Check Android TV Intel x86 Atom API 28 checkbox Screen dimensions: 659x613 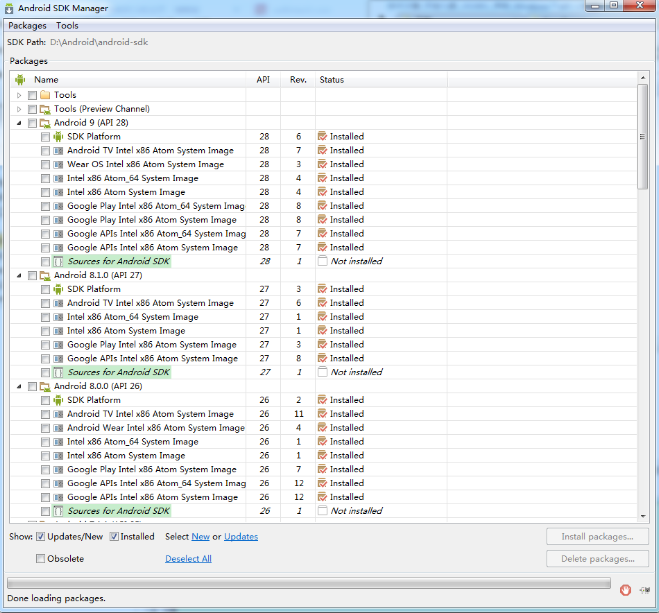45,151
